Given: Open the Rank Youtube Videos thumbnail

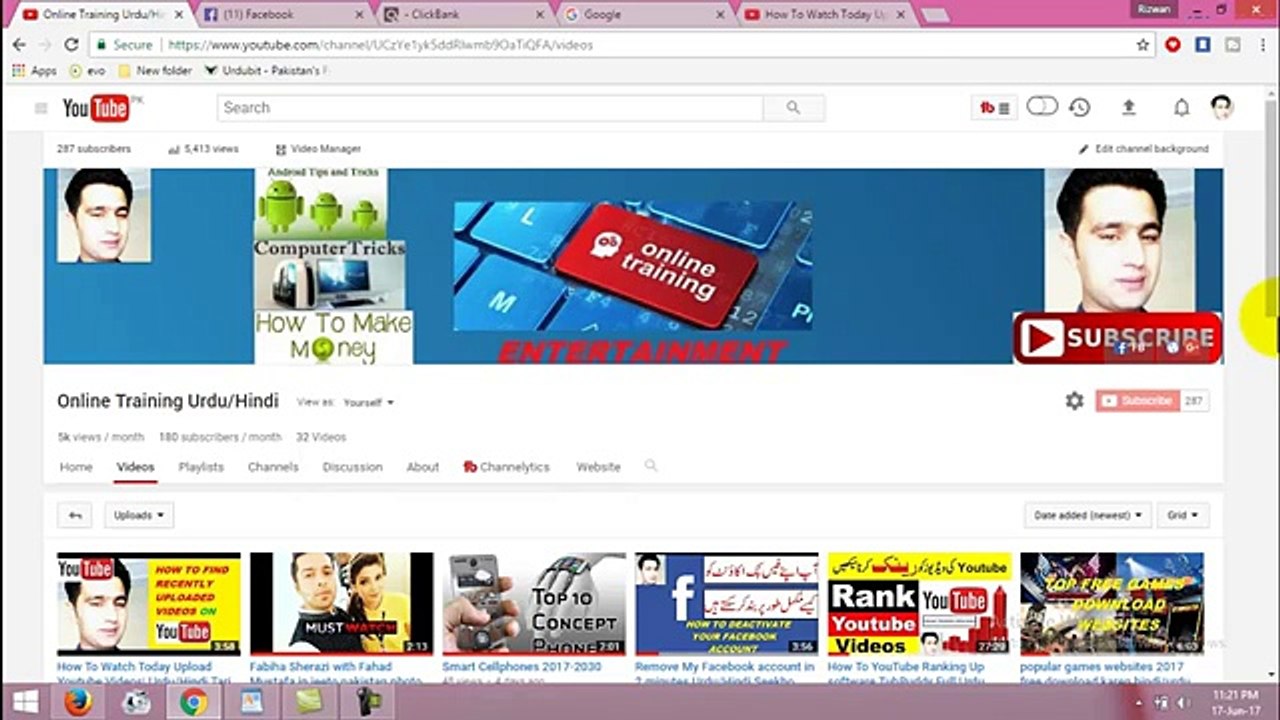Looking at the screenshot, I should pos(920,604).
